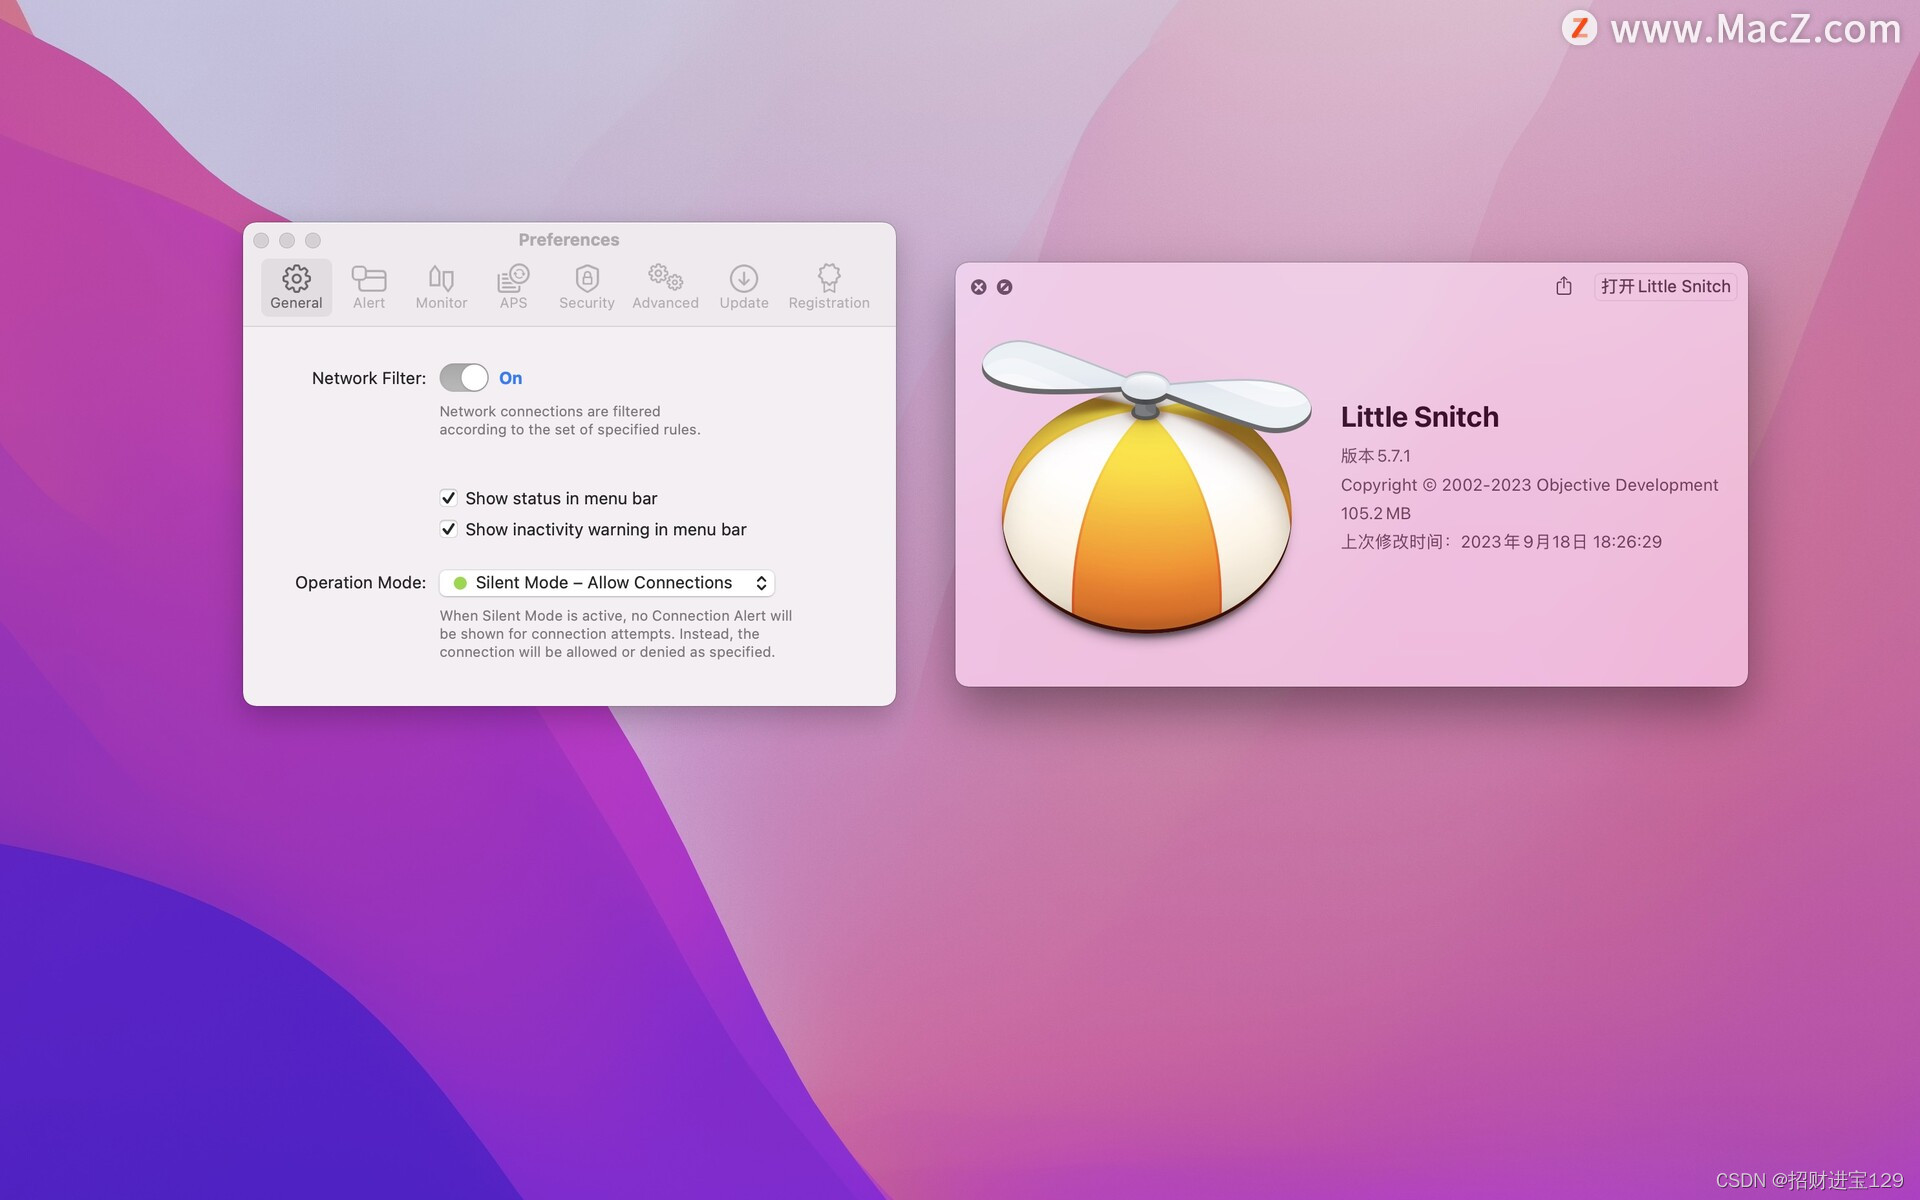The image size is (1920, 1200).
Task: Click the Little Snitch app title text
Action: coord(1419,417)
